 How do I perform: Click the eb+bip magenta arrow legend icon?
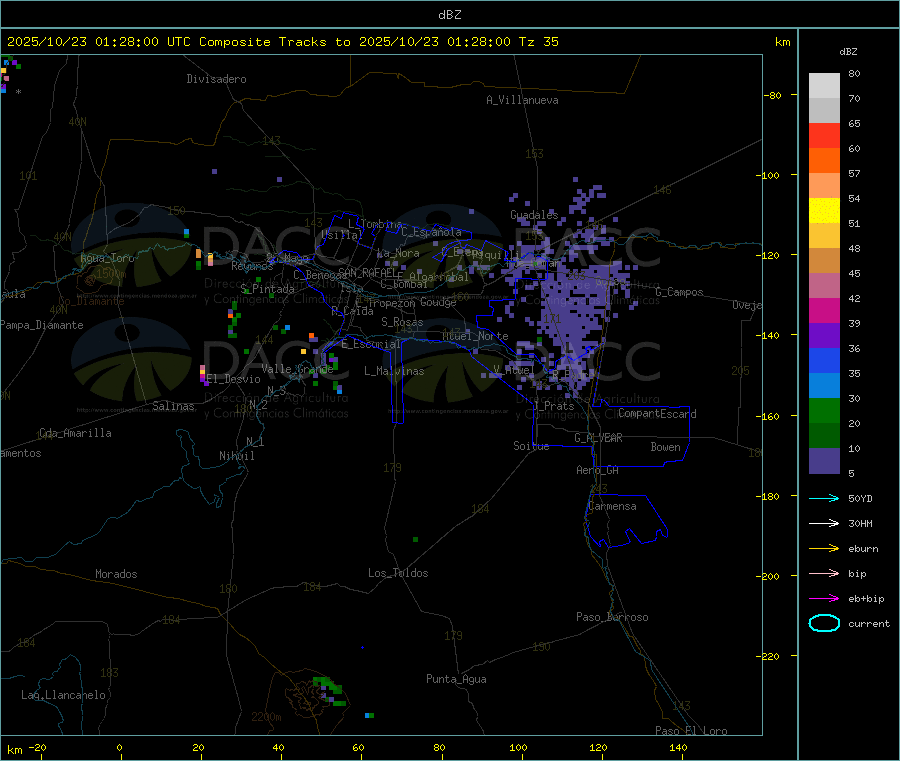coord(824,599)
